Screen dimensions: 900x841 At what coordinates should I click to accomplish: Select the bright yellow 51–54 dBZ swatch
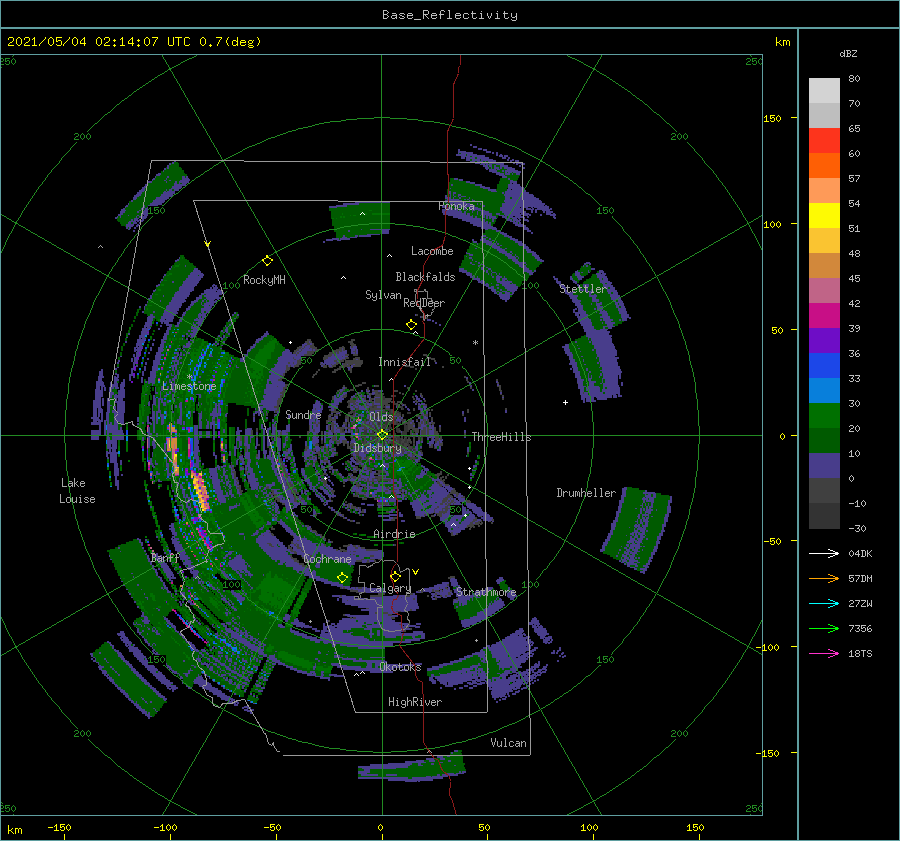point(824,216)
